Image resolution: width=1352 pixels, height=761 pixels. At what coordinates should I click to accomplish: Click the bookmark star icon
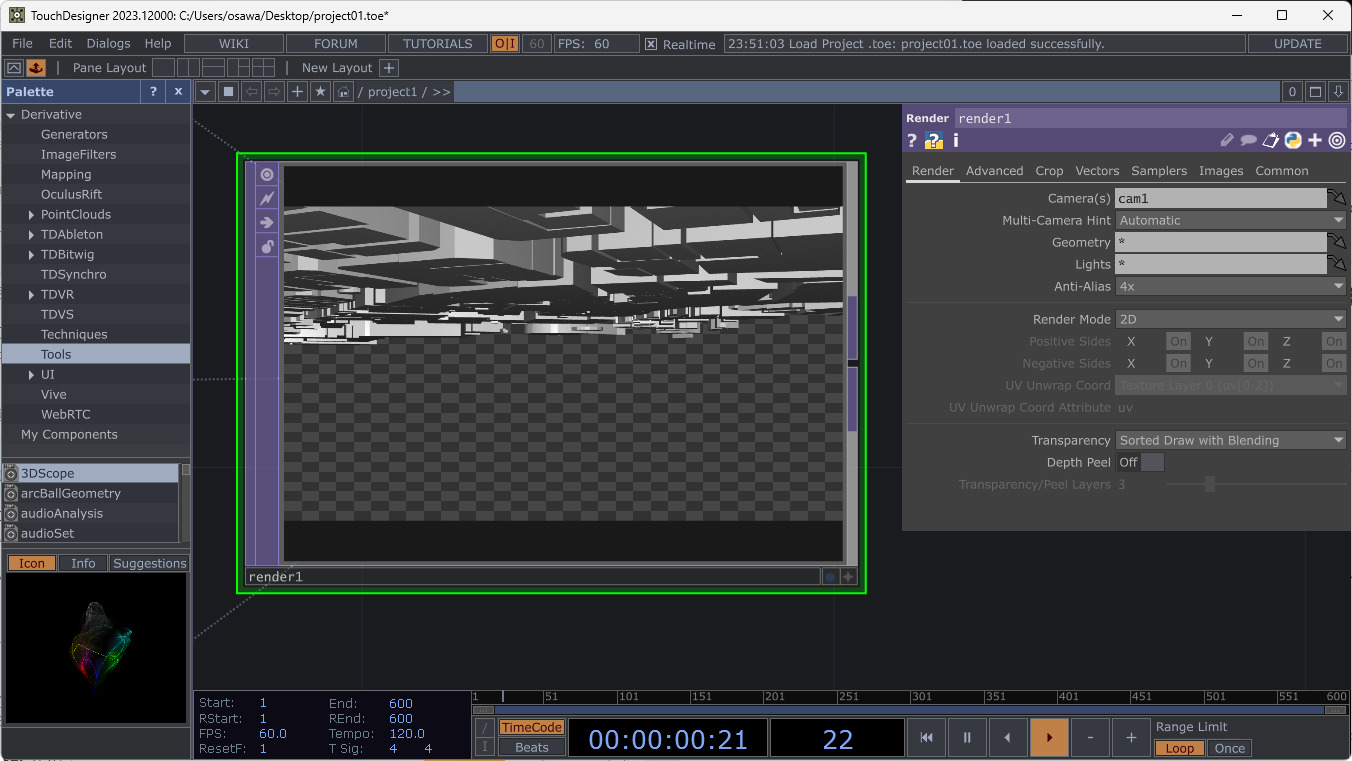point(320,91)
